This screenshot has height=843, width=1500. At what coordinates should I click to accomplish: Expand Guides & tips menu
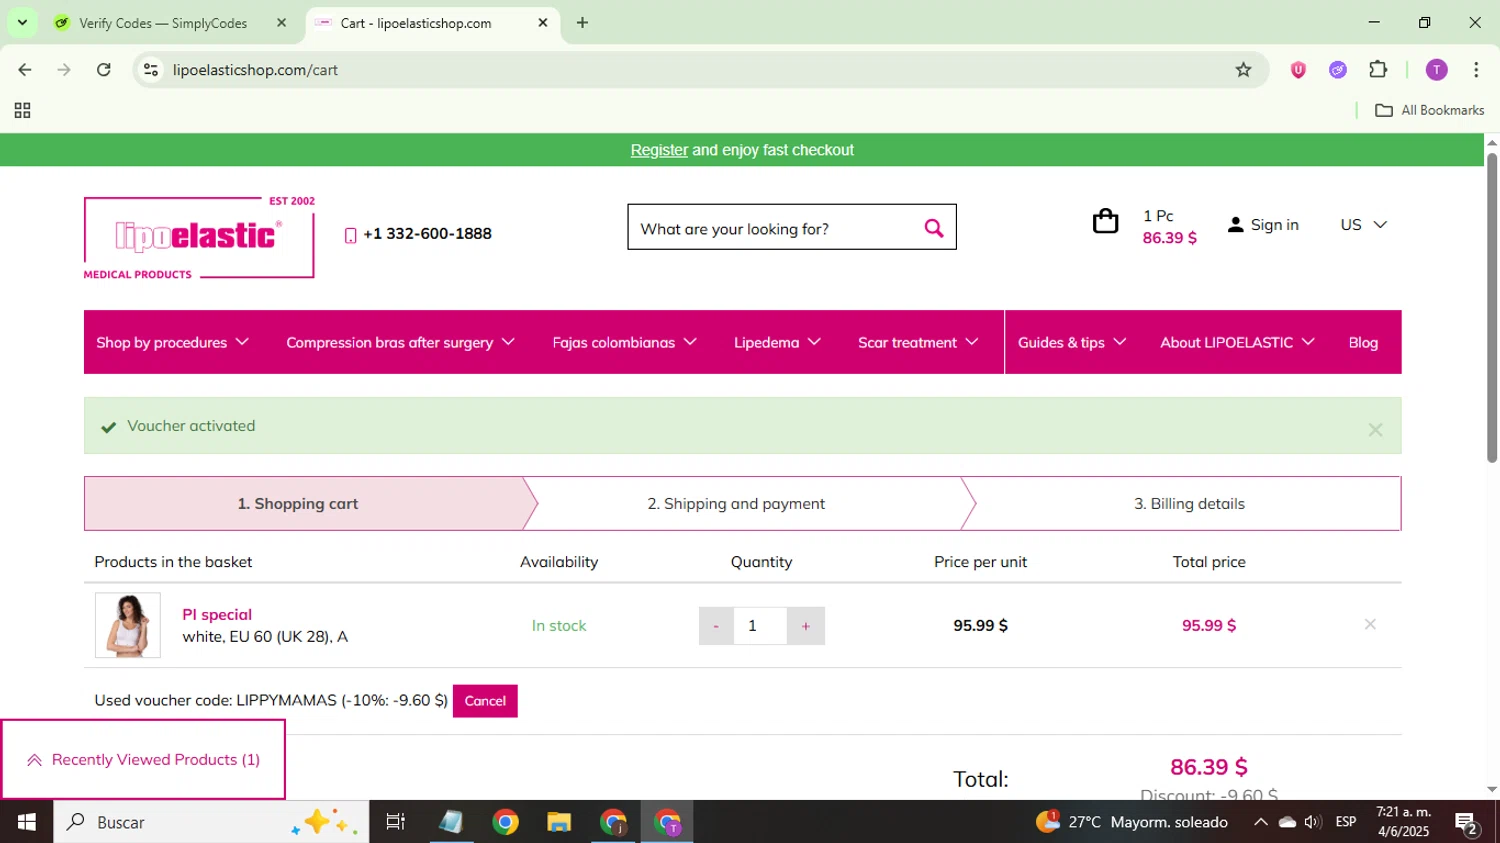(x=1072, y=342)
